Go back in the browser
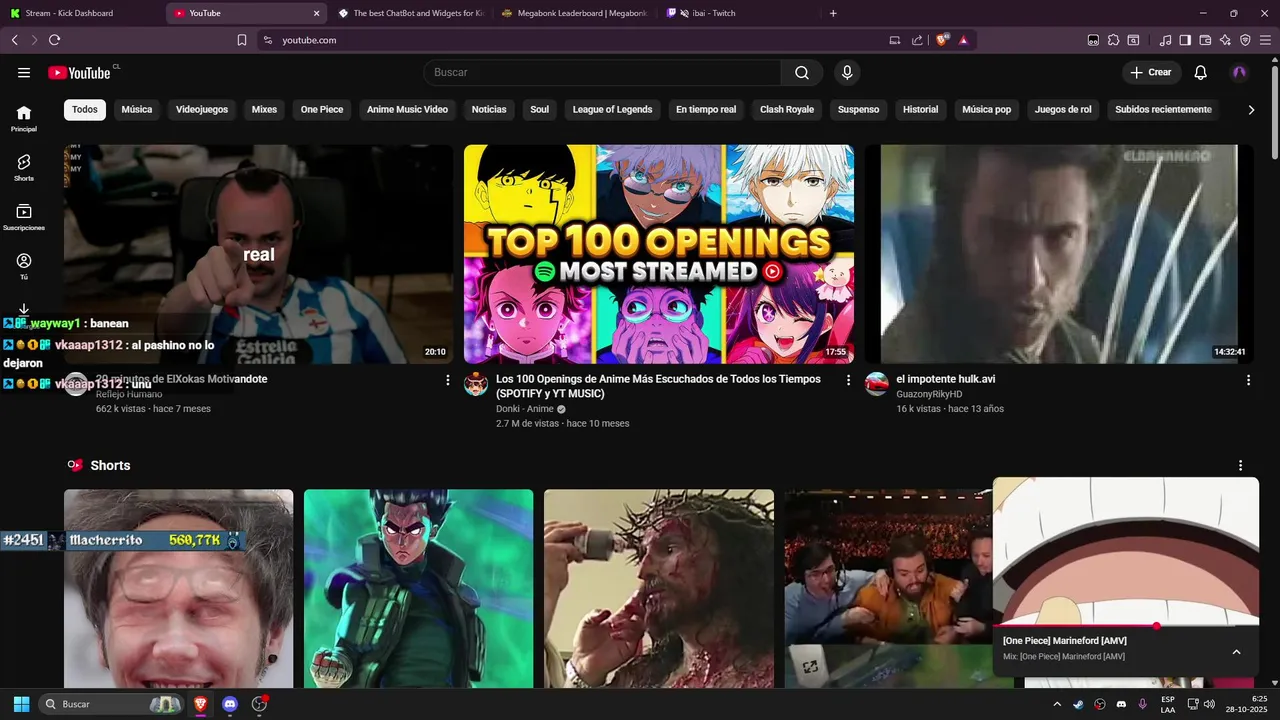Viewport: 1280px width, 720px height. point(15,40)
